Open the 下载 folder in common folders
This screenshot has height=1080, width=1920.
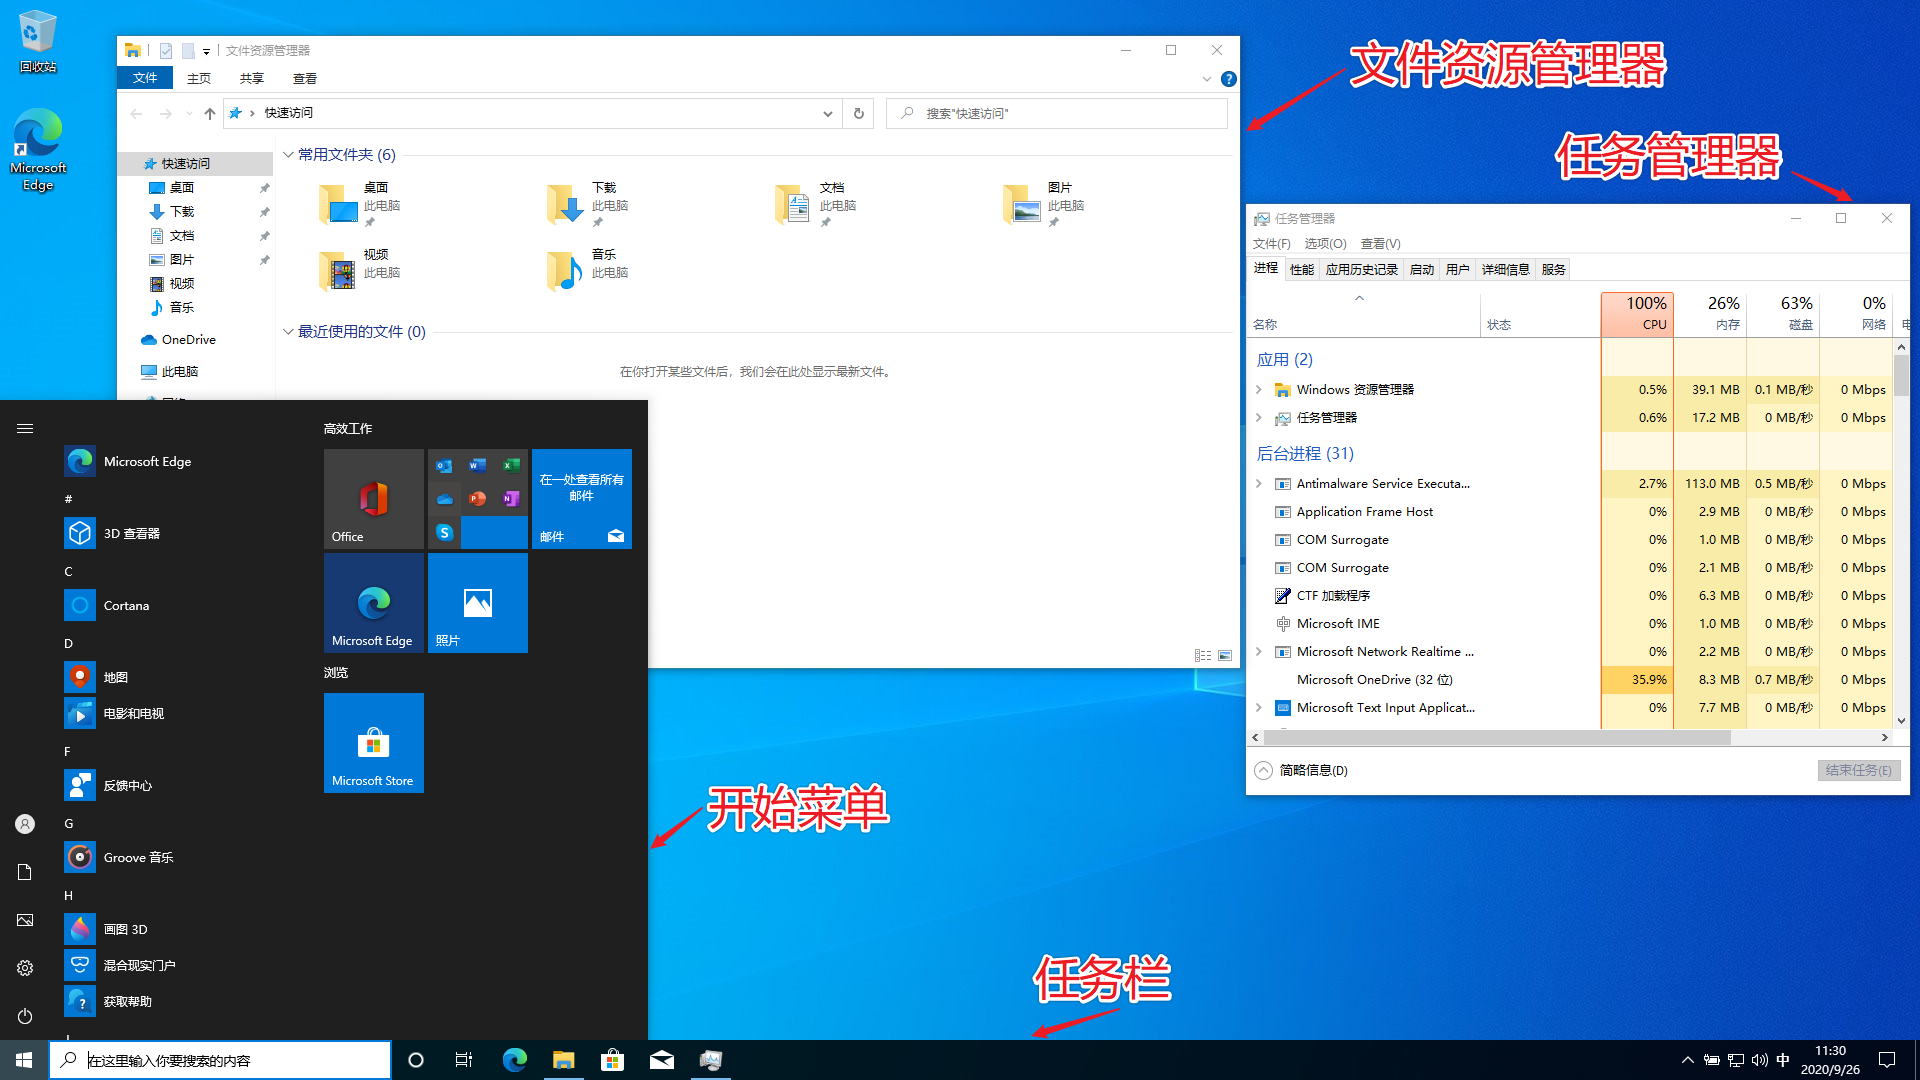pyautogui.click(x=588, y=205)
